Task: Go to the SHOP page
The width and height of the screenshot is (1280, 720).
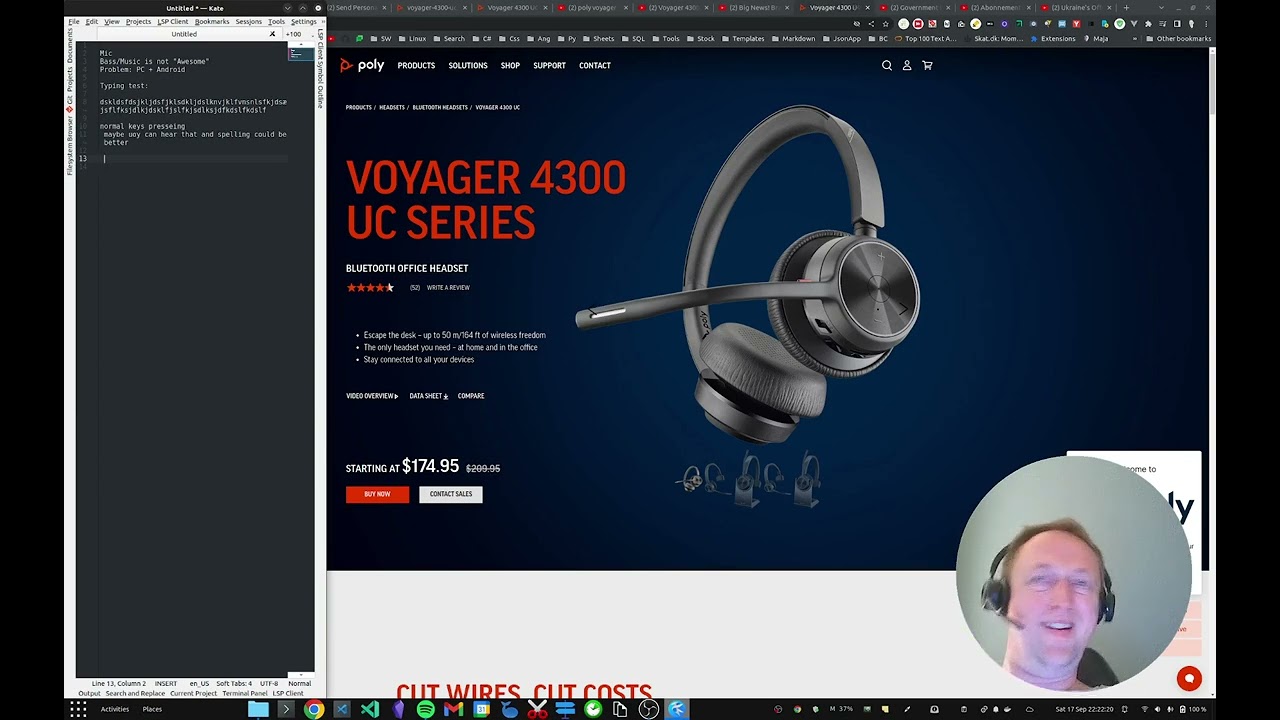Action: (510, 65)
